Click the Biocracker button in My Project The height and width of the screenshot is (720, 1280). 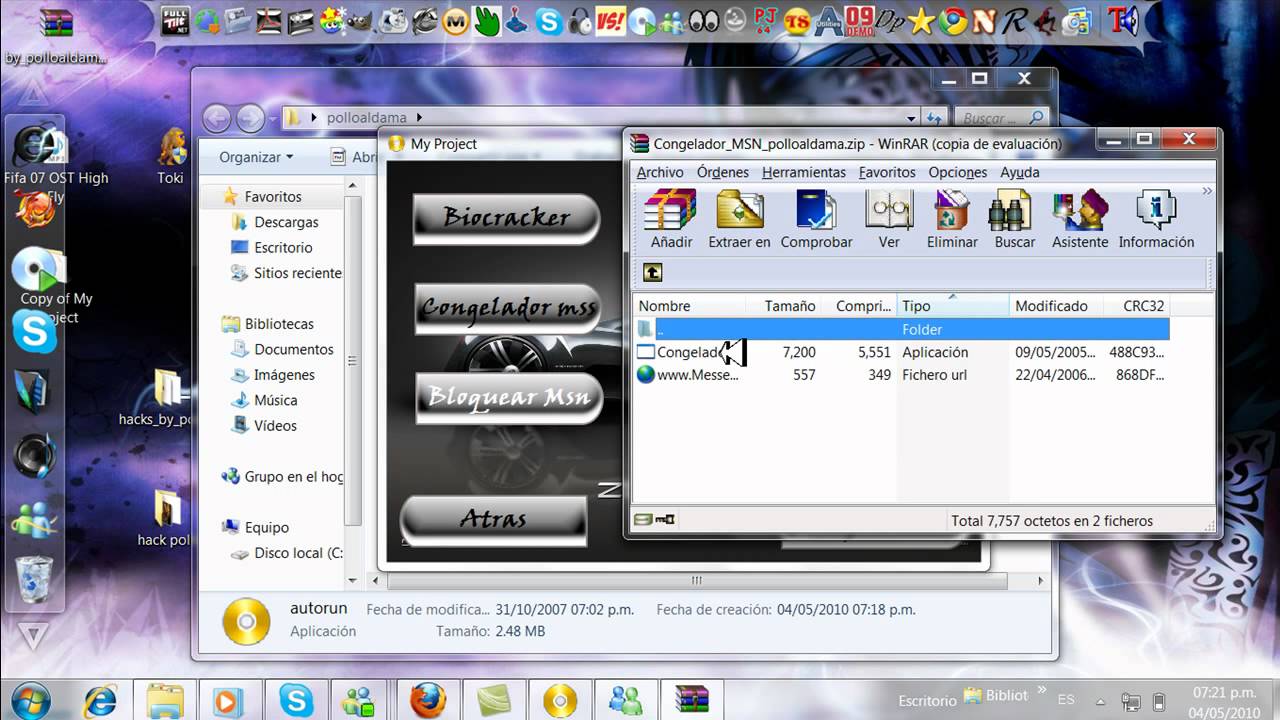coord(506,217)
